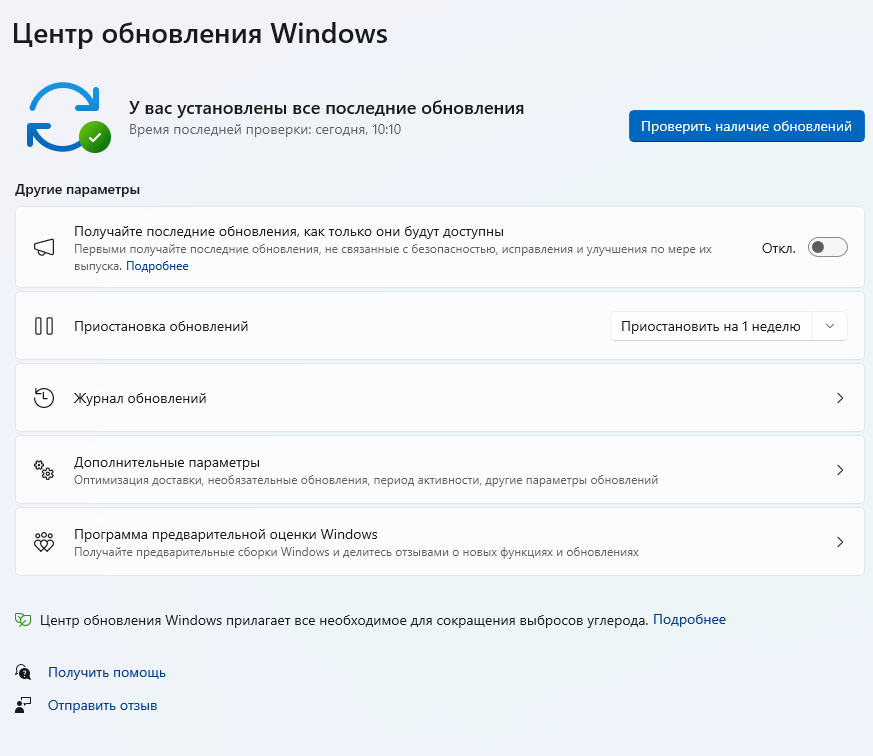Open the Получить помощь link

coord(107,672)
